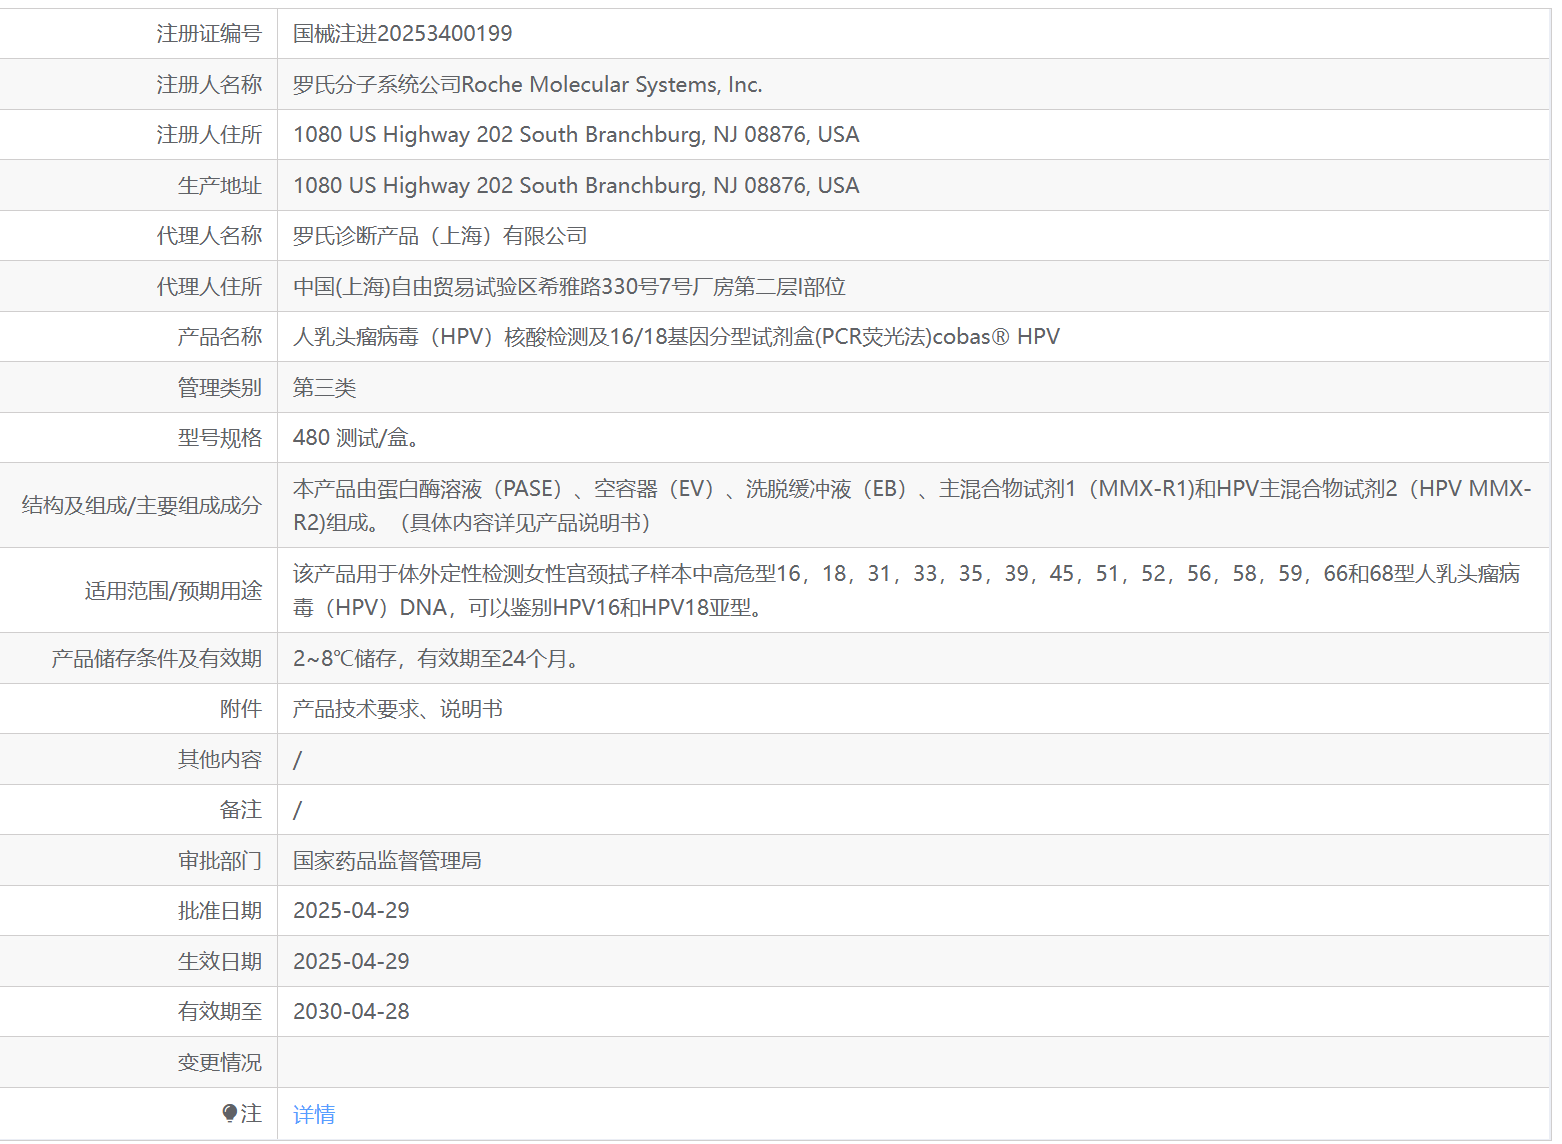
Task: Select the approval department 国家药品监督管理局
Action: [387, 861]
